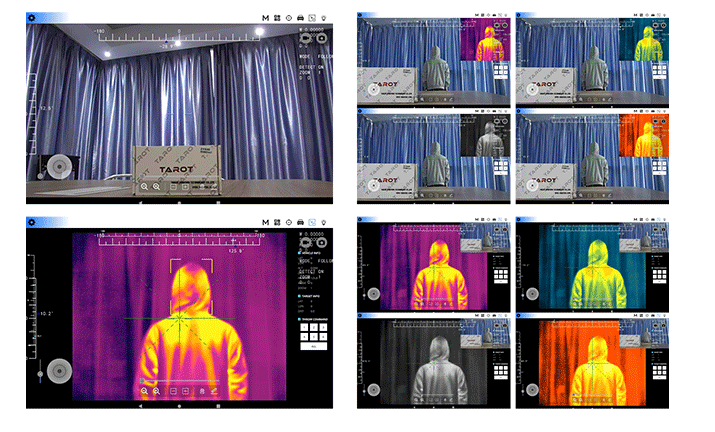Tap the joystick in the small orange thermal view
The width and height of the screenshot is (715, 432).
click(532, 390)
